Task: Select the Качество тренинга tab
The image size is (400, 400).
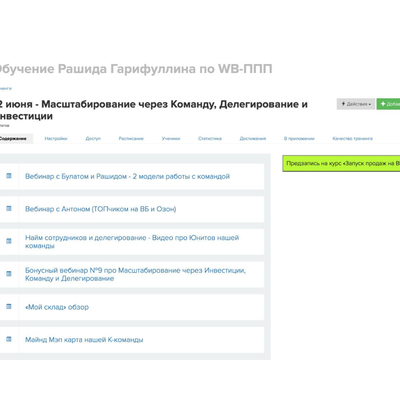Action: tap(352, 138)
